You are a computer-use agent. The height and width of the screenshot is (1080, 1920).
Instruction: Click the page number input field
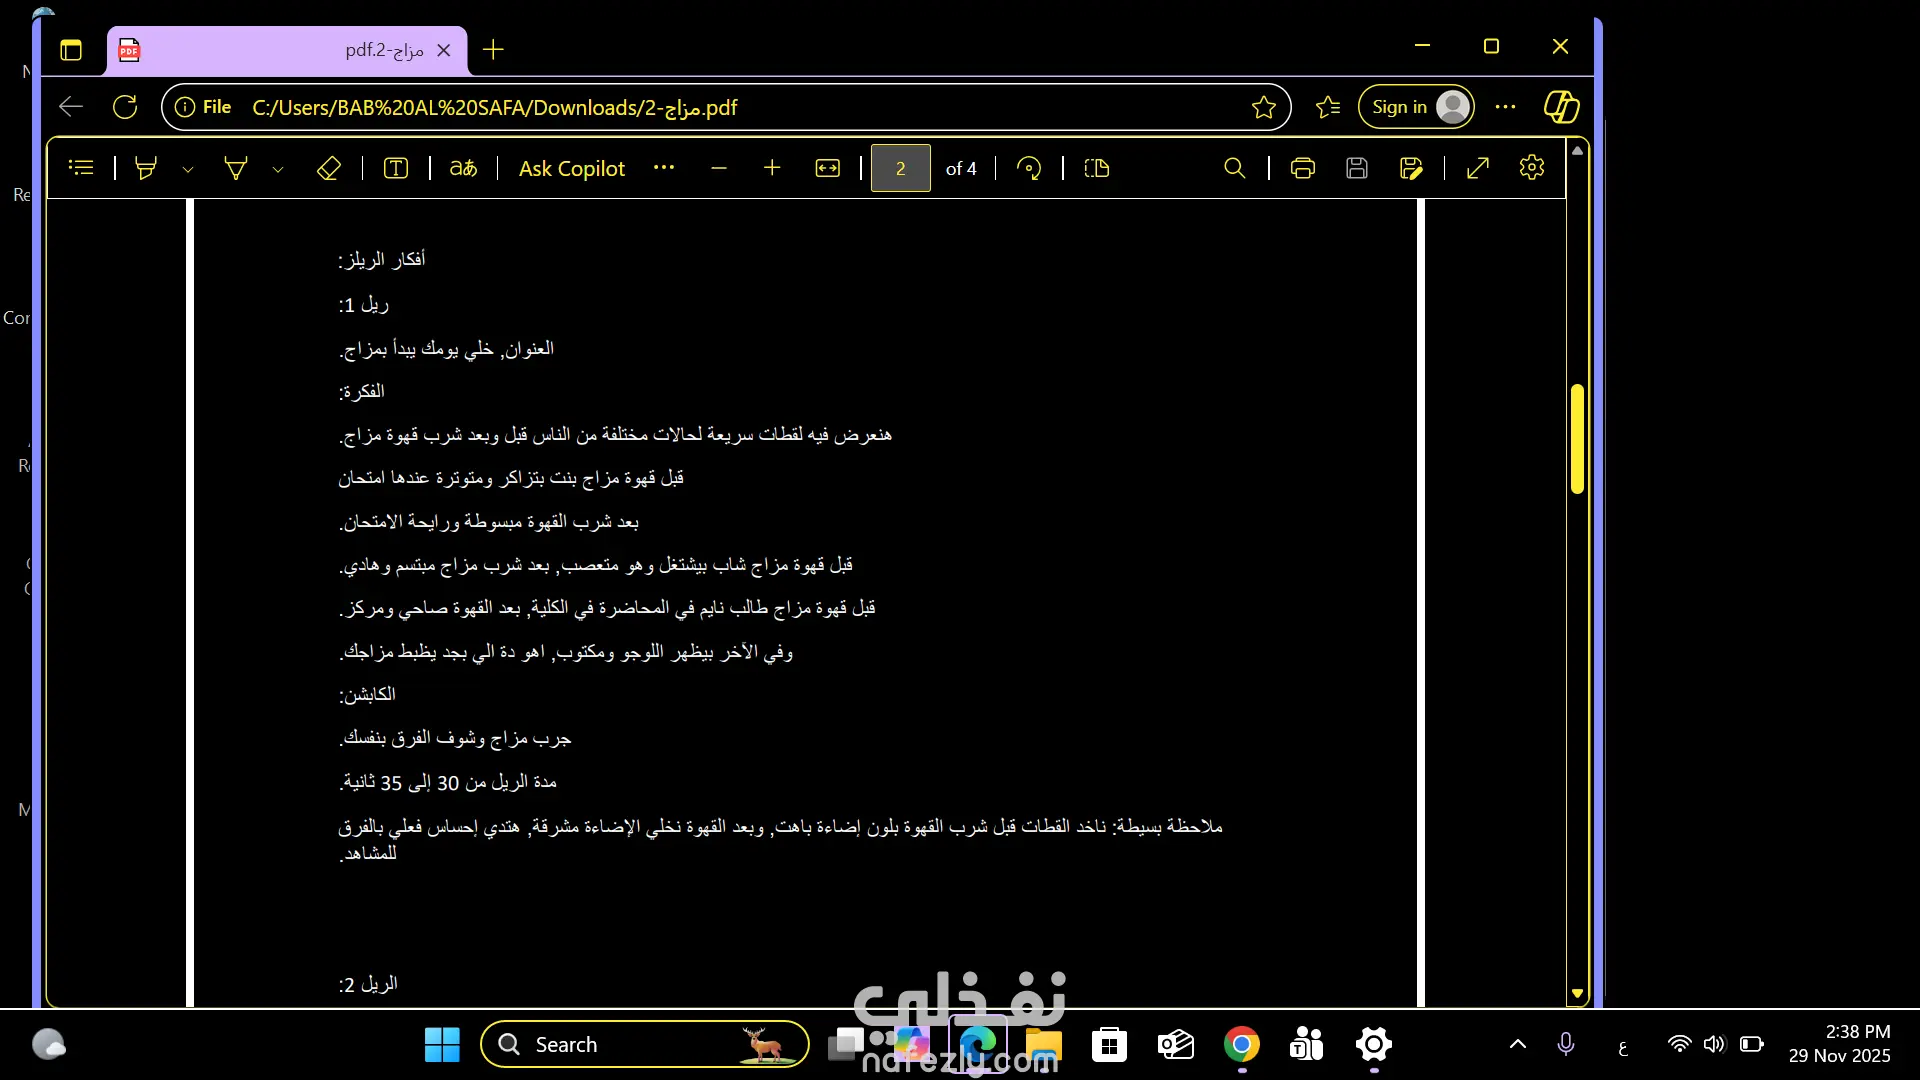900,168
